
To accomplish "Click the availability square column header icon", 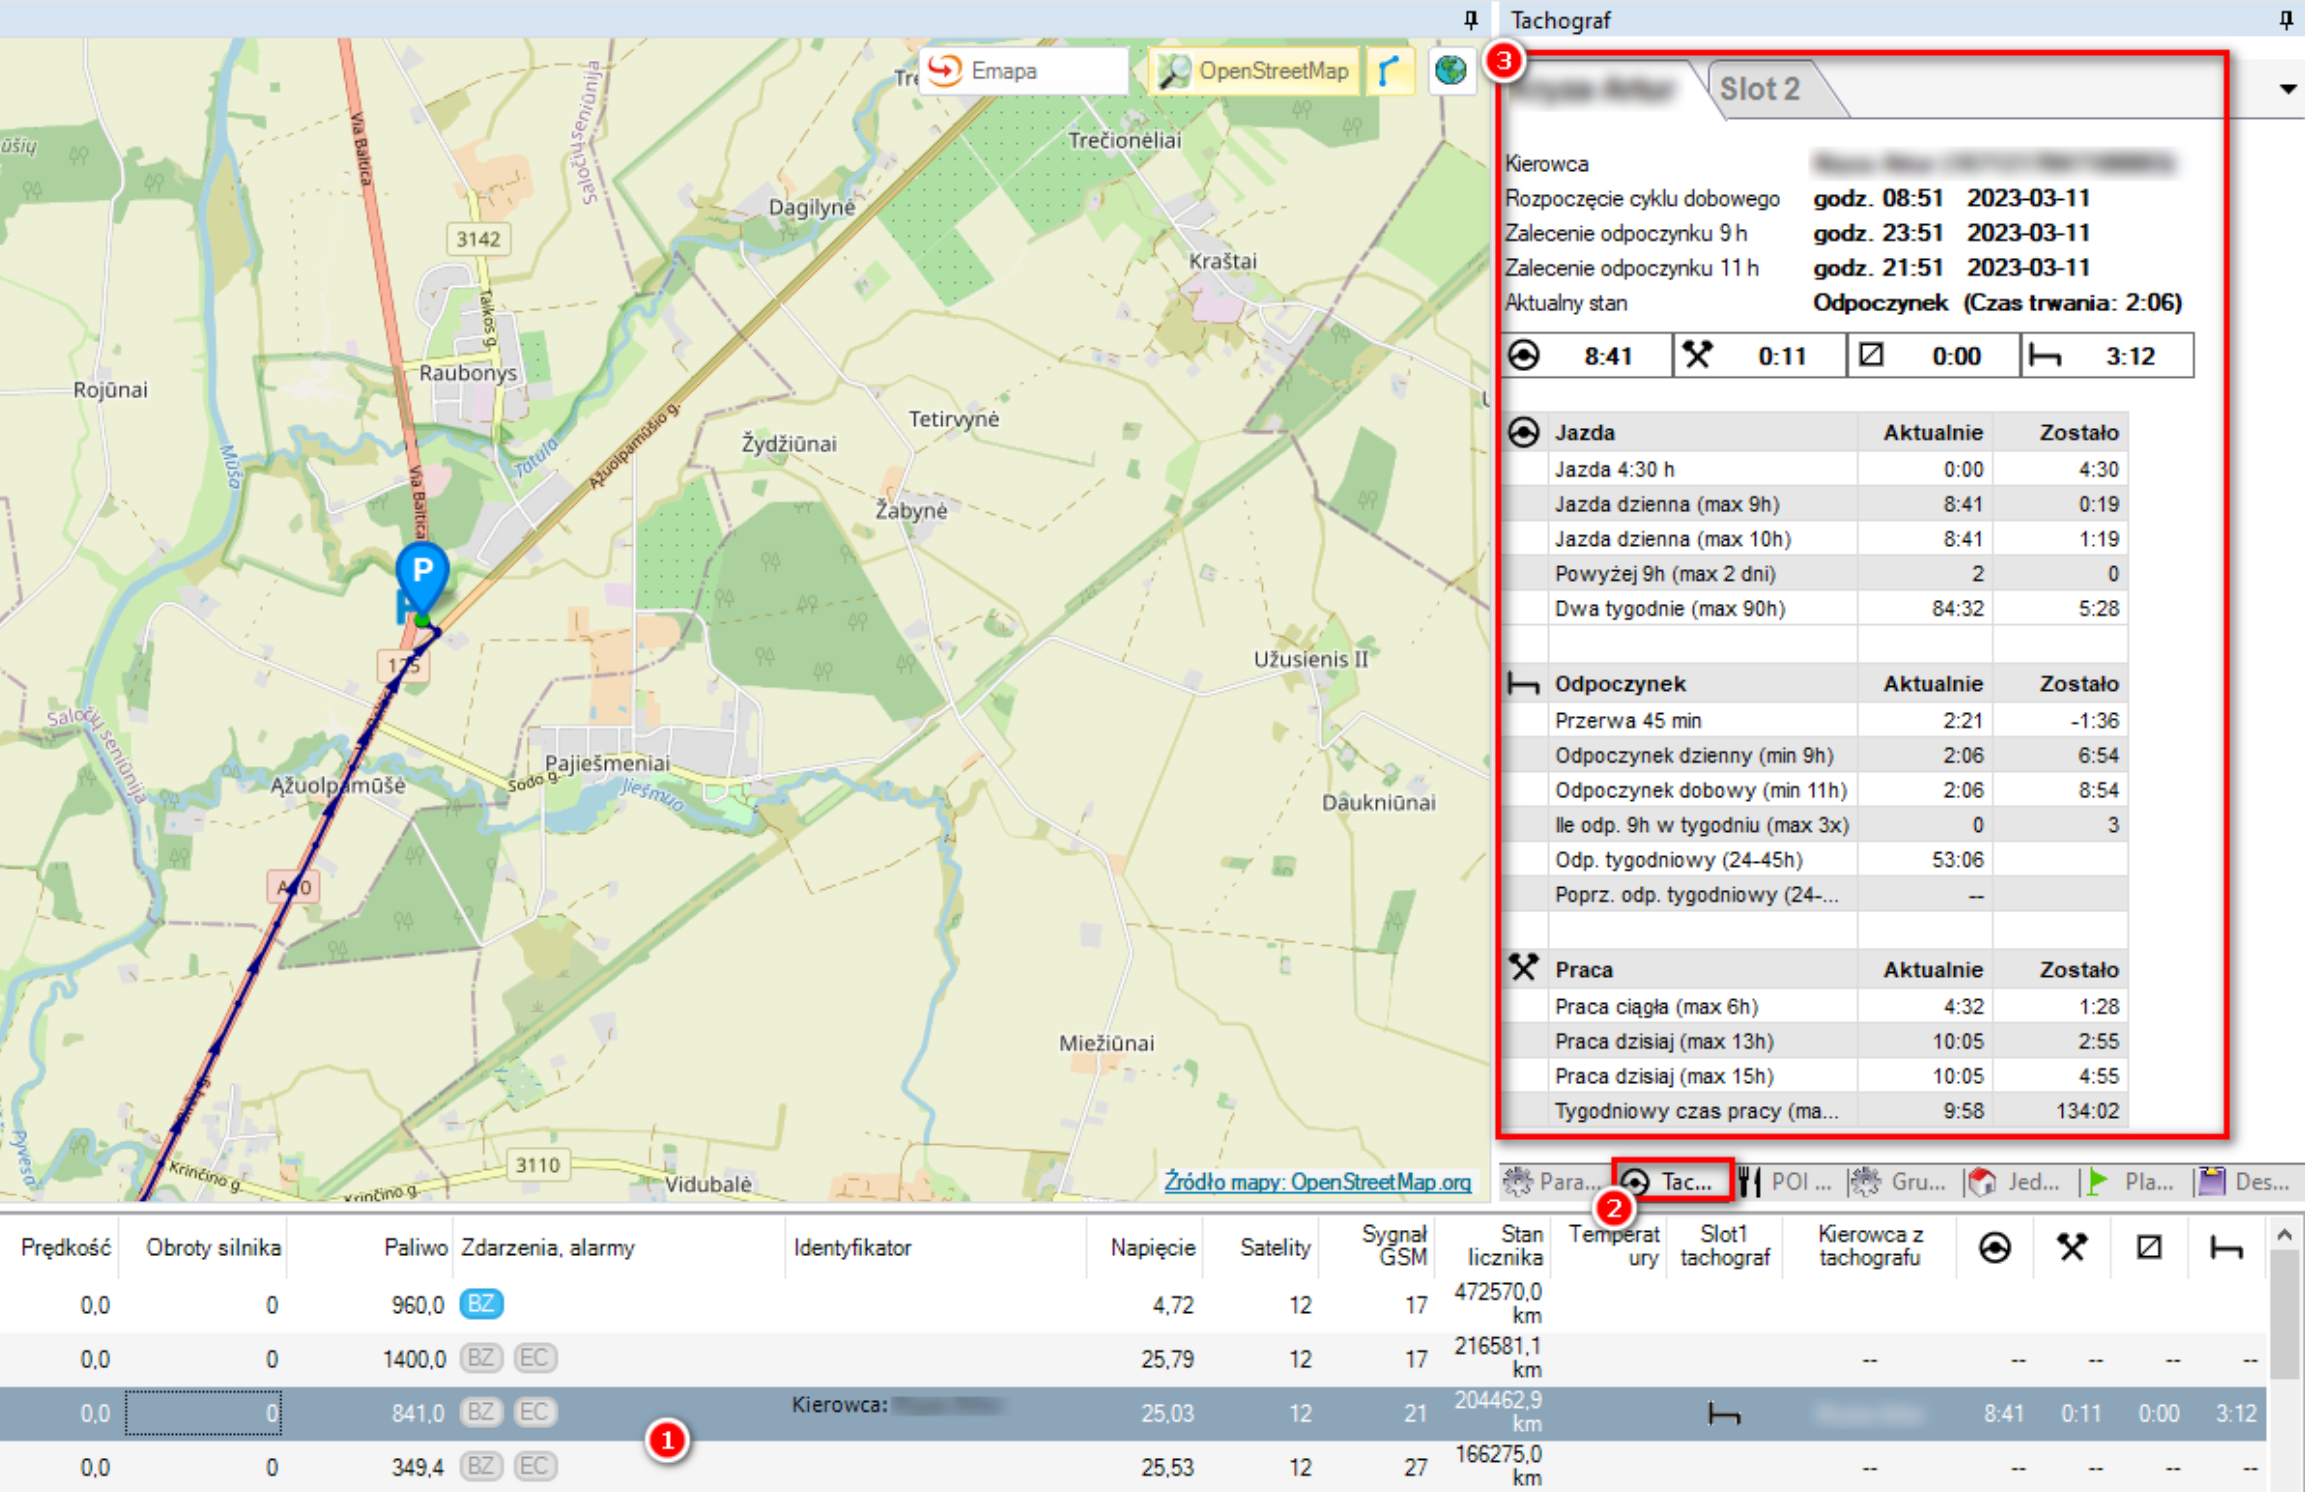I will (x=2149, y=1247).
